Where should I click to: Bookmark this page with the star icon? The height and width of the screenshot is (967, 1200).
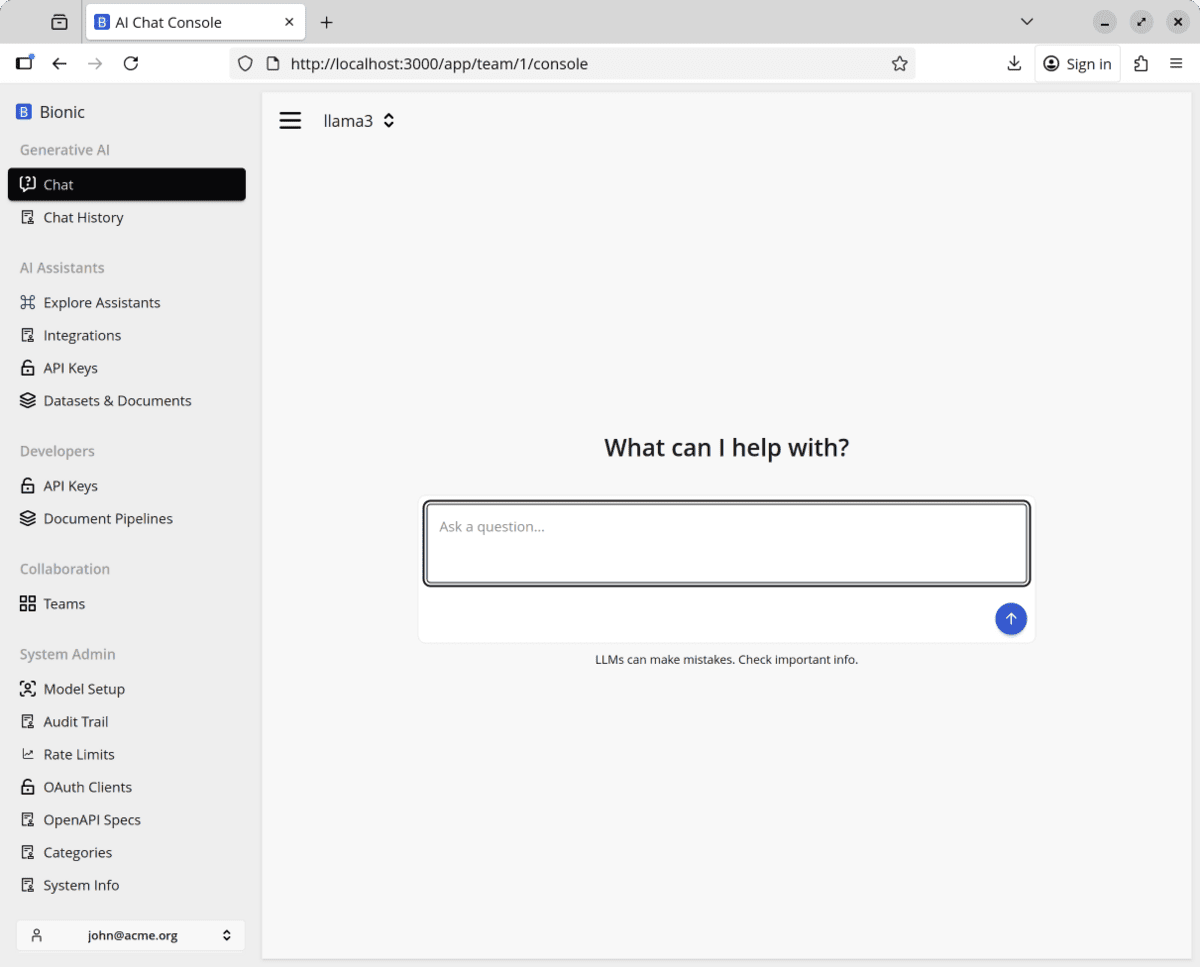coord(899,64)
